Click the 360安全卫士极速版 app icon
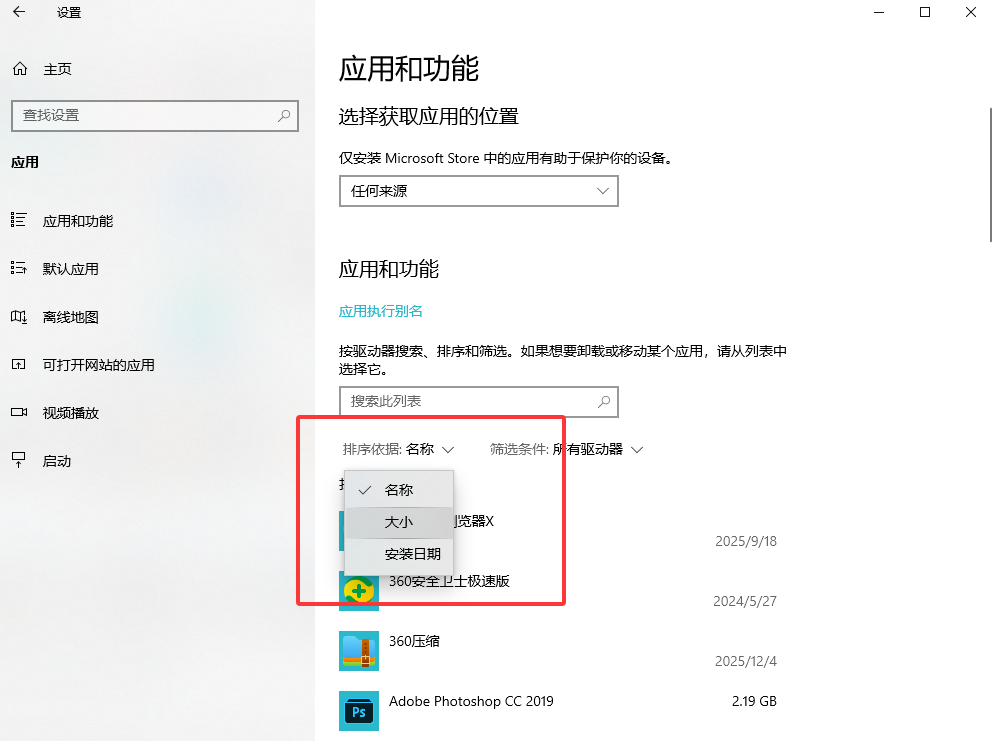 359,591
